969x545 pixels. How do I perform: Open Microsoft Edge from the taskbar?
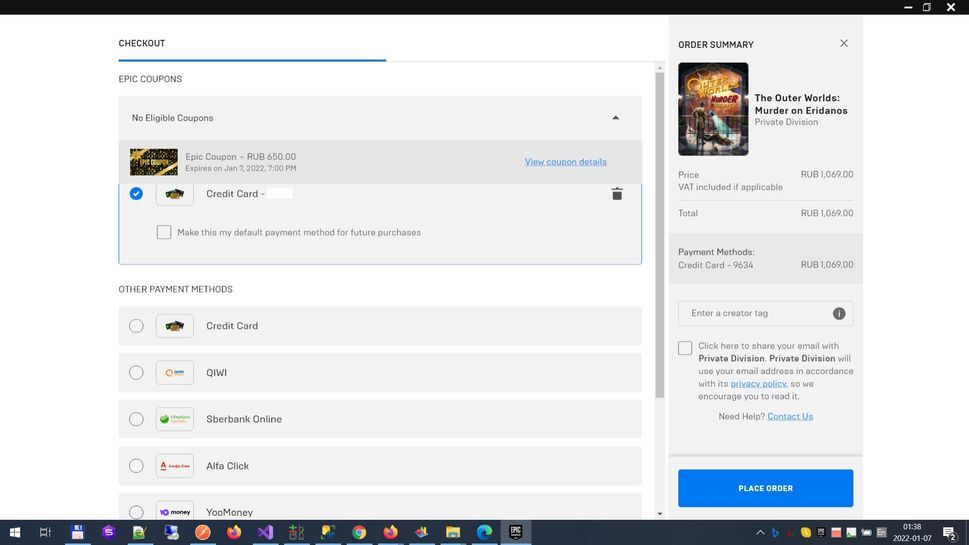(484, 533)
